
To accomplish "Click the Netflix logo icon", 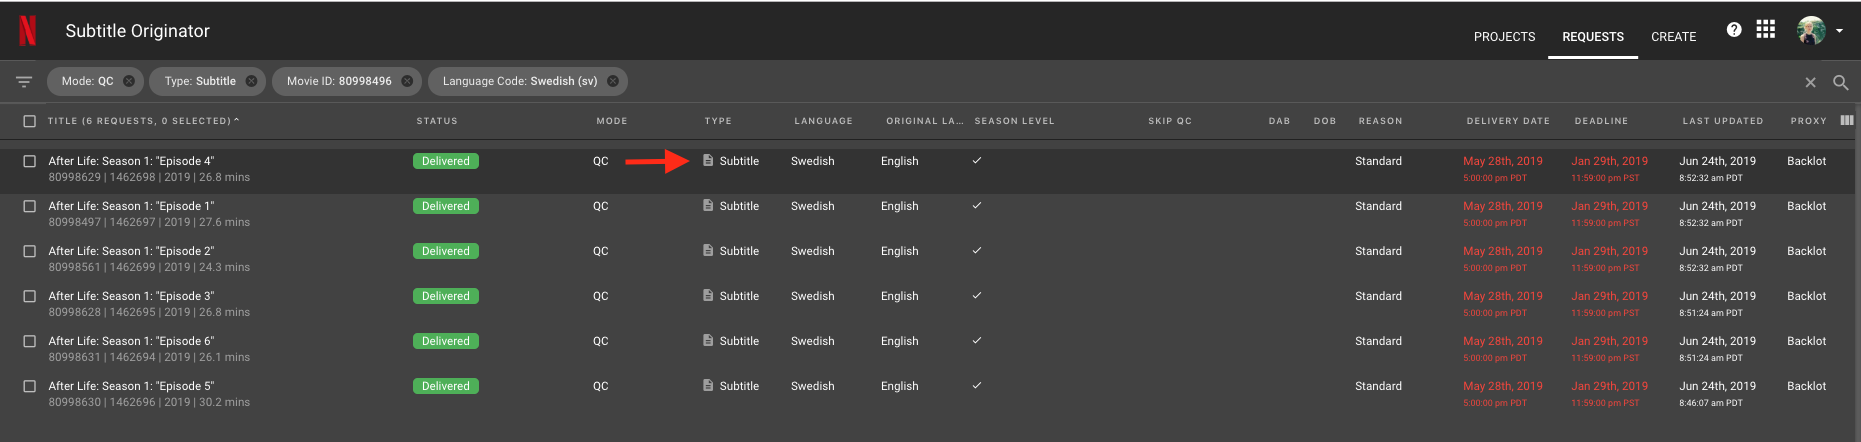I will [28, 31].
